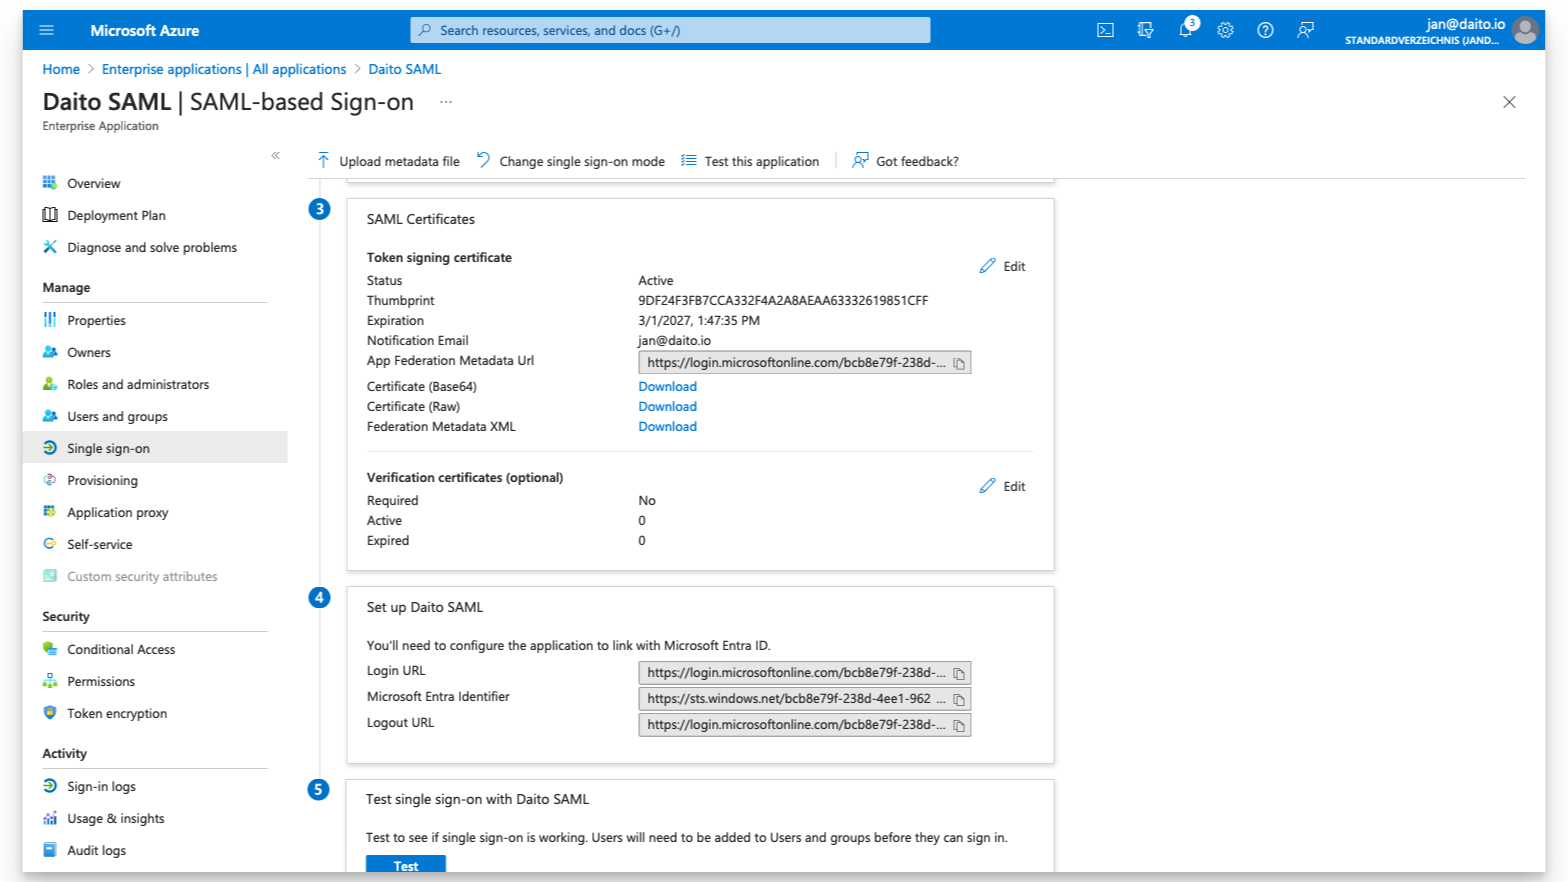1568x882 pixels.
Task: Open the Daito SAML breadcrumb
Action: [404, 69]
